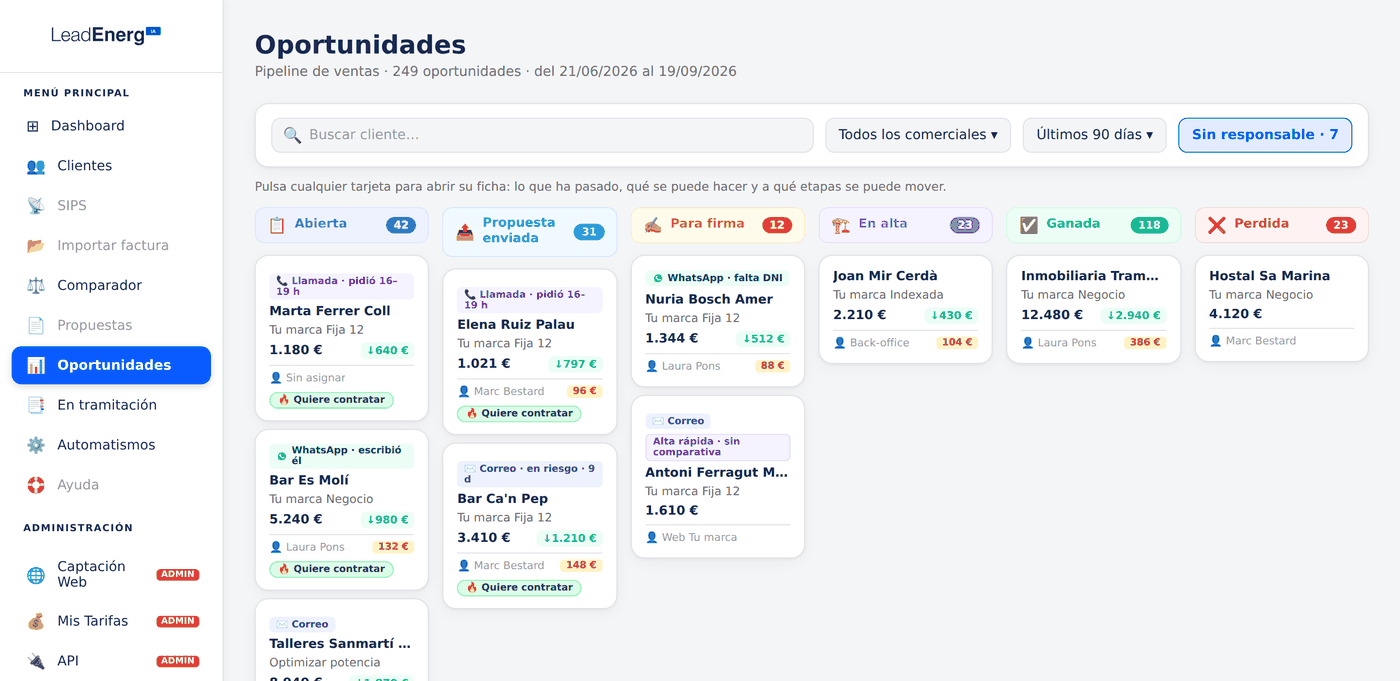Click the Captación Web globe icon

pyautogui.click(x=36, y=575)
